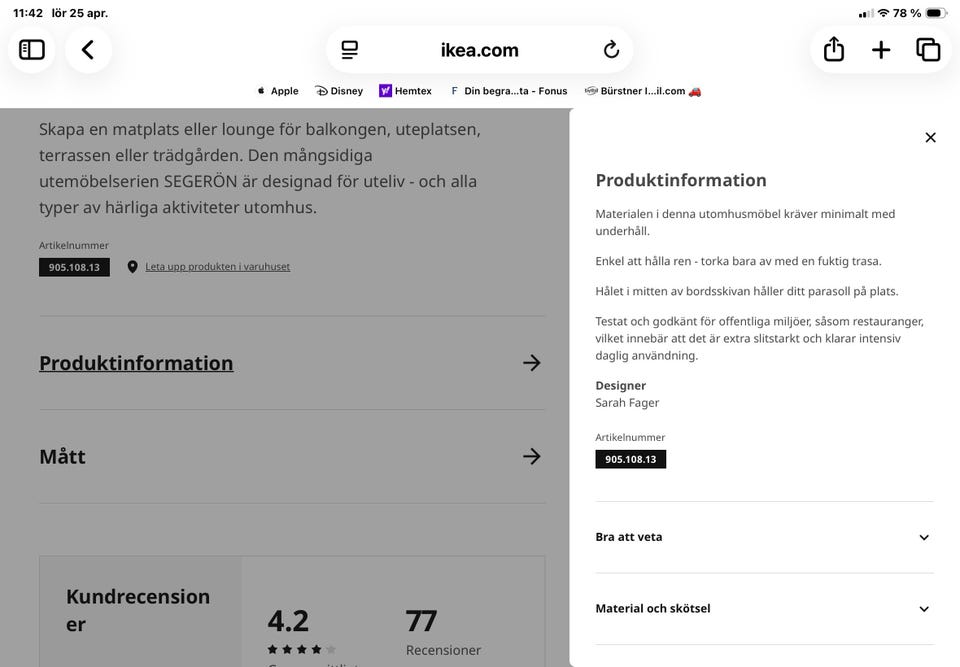Image resolution: width=960 pixels, height=667 pixels.
Task: Show the tab overview
Action: click(928, 50)
